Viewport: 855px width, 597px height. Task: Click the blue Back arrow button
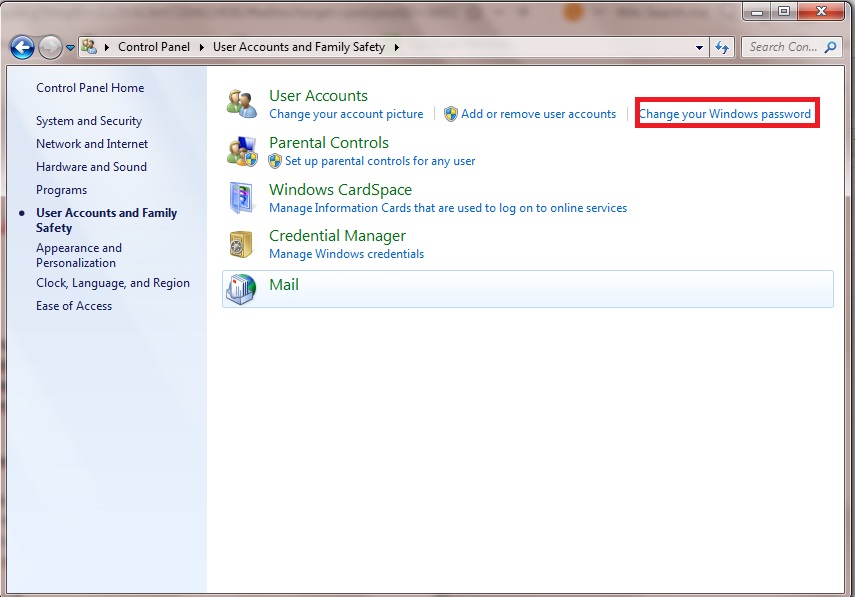[x=22, y=47]
